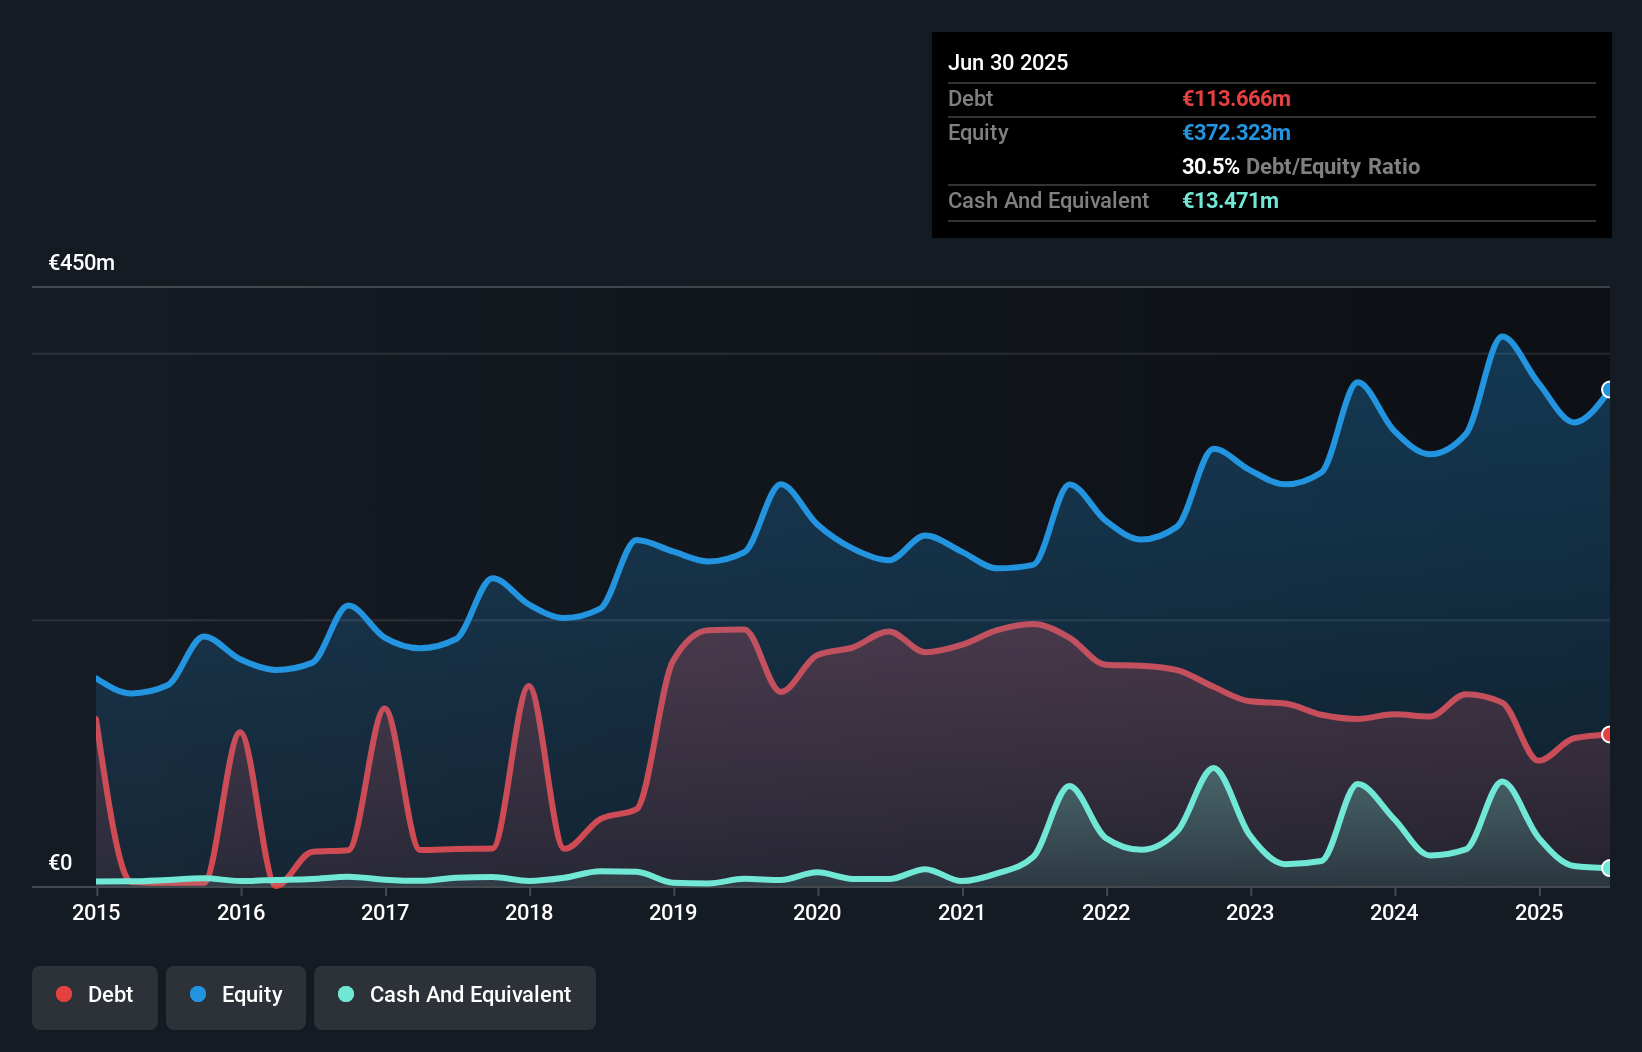Image resolution: width=1642 pixels, height=1052 pixels.
Task: Click the teal Cash And Equivalent legend dot
Action: pyautogui.click(x=345, y=994)
